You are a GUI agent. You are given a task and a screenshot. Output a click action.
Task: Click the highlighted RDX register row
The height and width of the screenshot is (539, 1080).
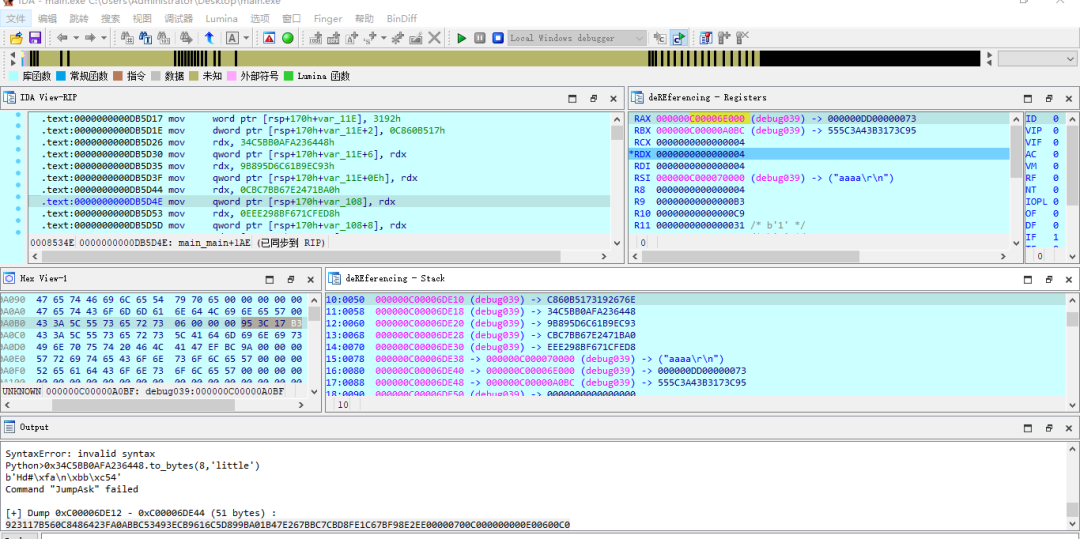click(x=819, y=154)
